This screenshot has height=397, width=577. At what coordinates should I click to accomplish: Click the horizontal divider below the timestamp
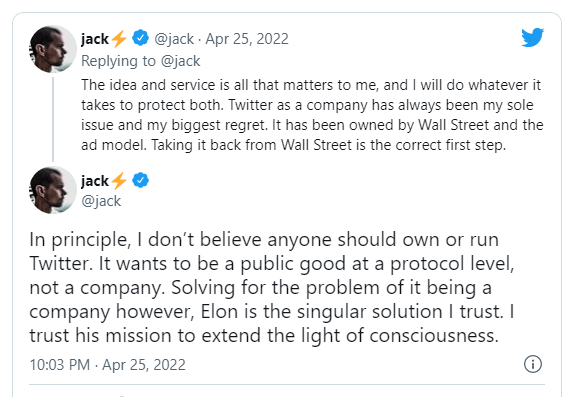pyautogui.click(x=287, y=385)
